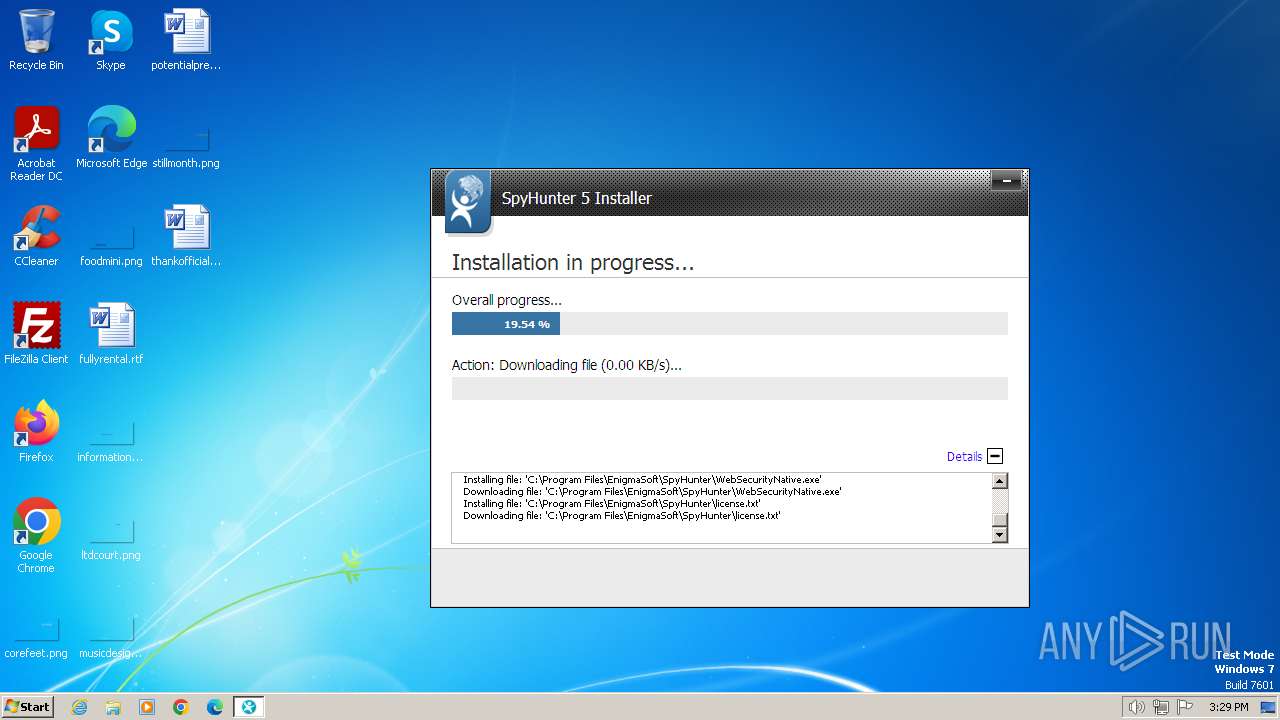Switch to SpyHunter installer taskbar button
The width and height of the screenshot is (1280, 720).
(249, 707)
